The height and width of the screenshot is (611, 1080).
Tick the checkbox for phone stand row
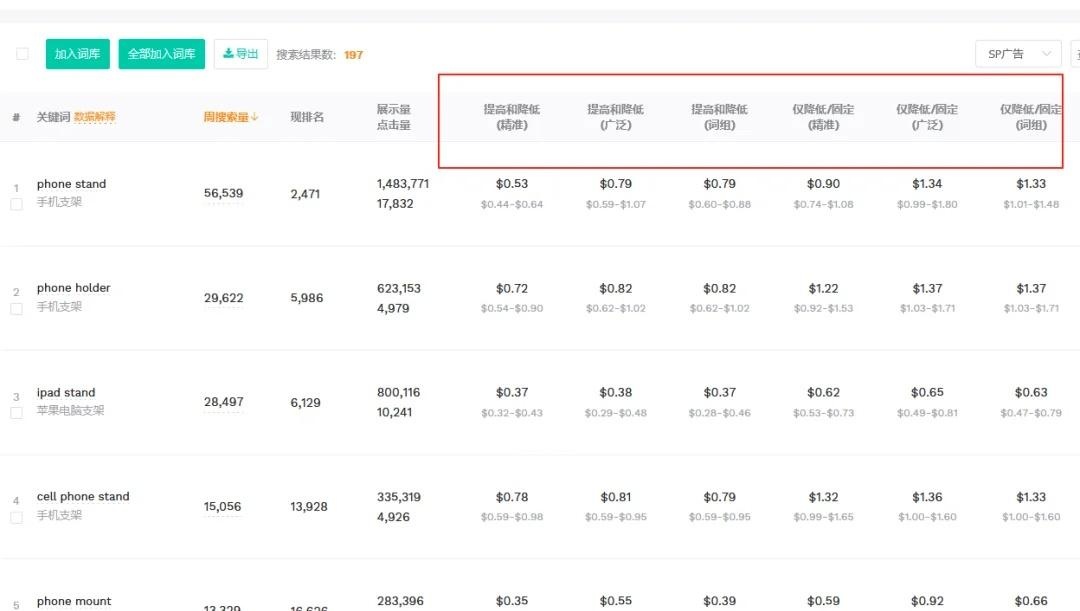[x=17, y=205]
